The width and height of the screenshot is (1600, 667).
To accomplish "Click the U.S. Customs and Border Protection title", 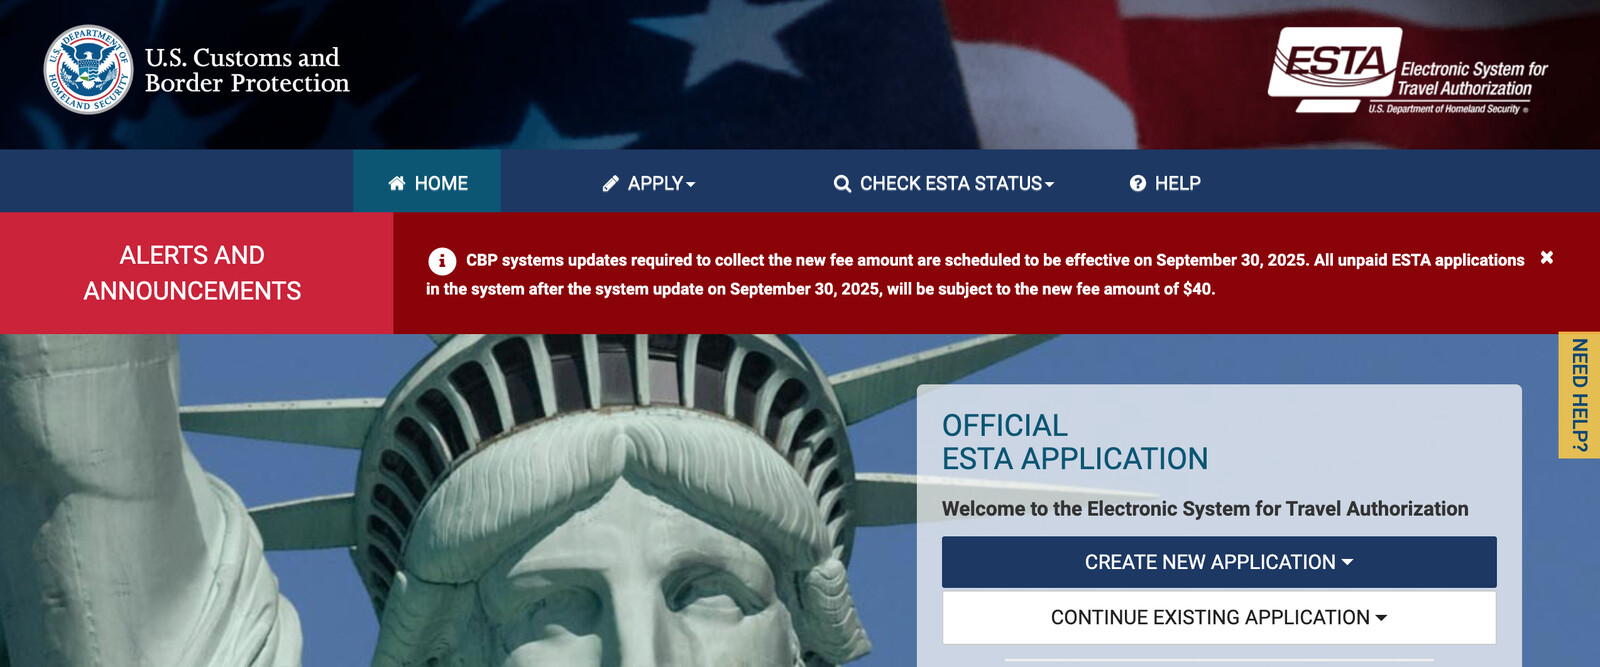I will (247, 70).
